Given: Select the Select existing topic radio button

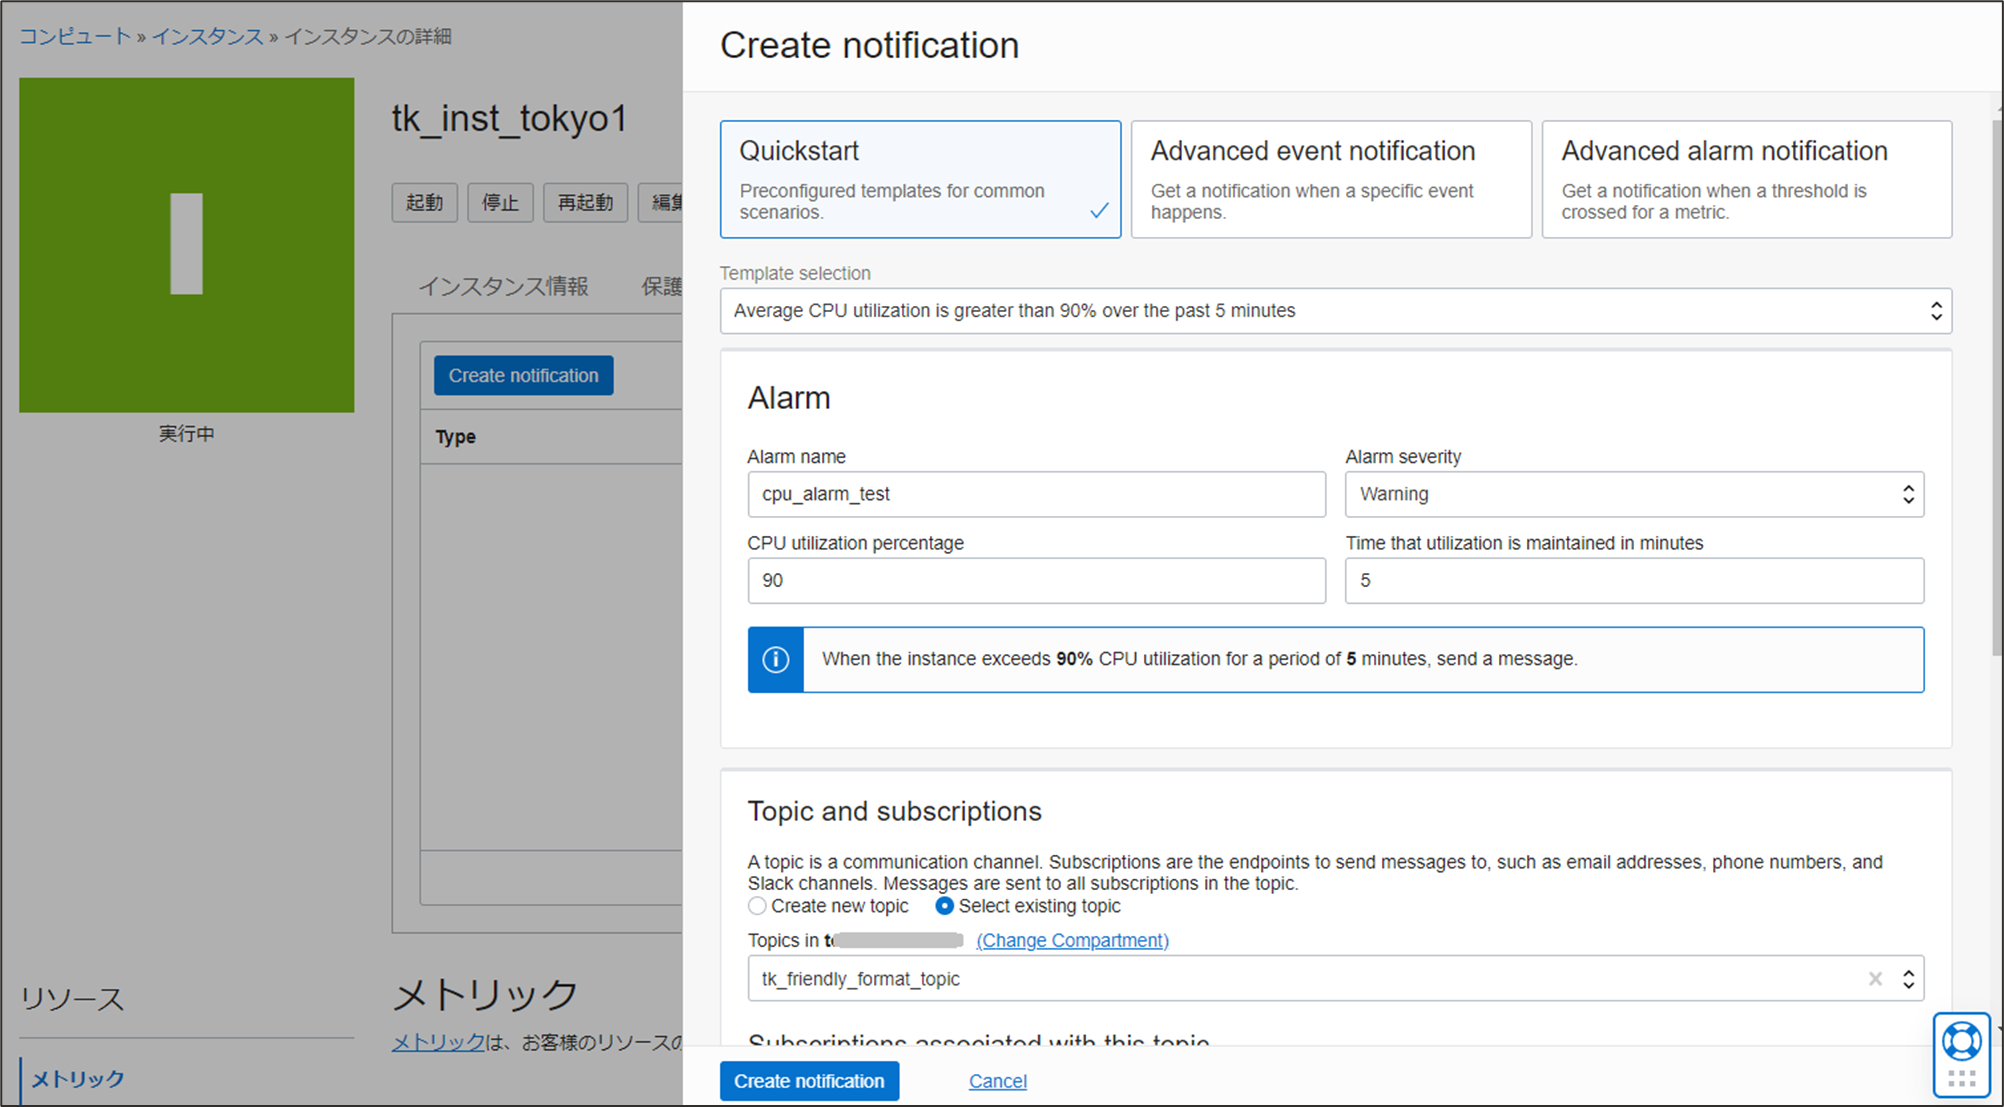Looking at the screenshot, I should (x=944, y=906).
